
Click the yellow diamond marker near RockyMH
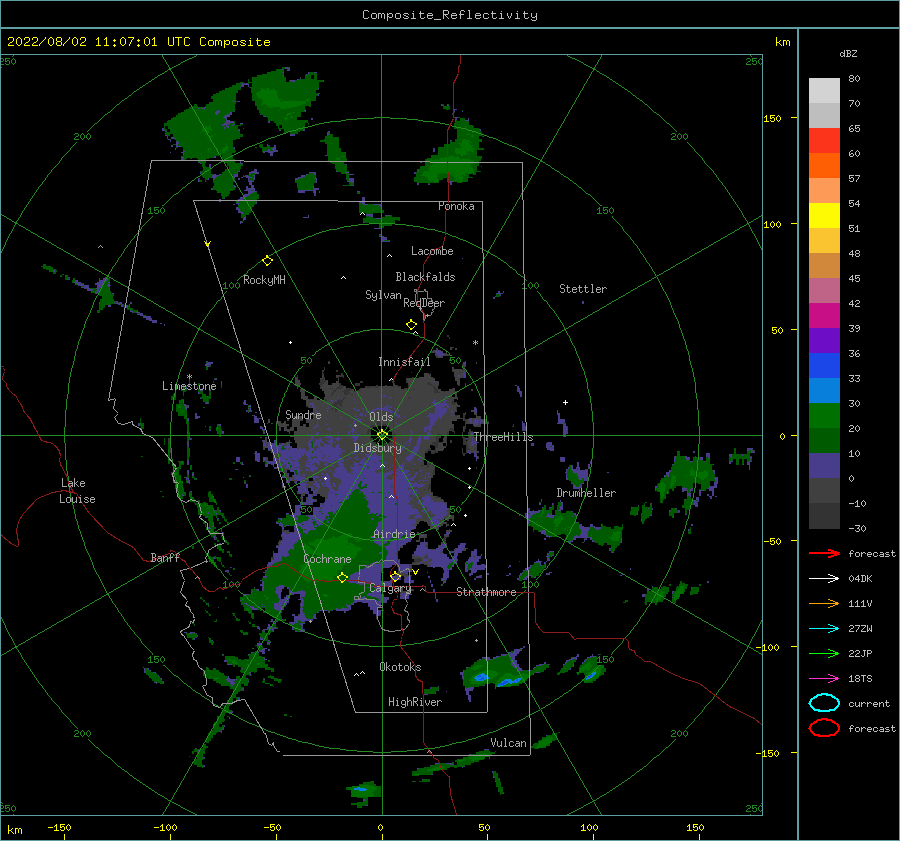(x=267, y=261)
